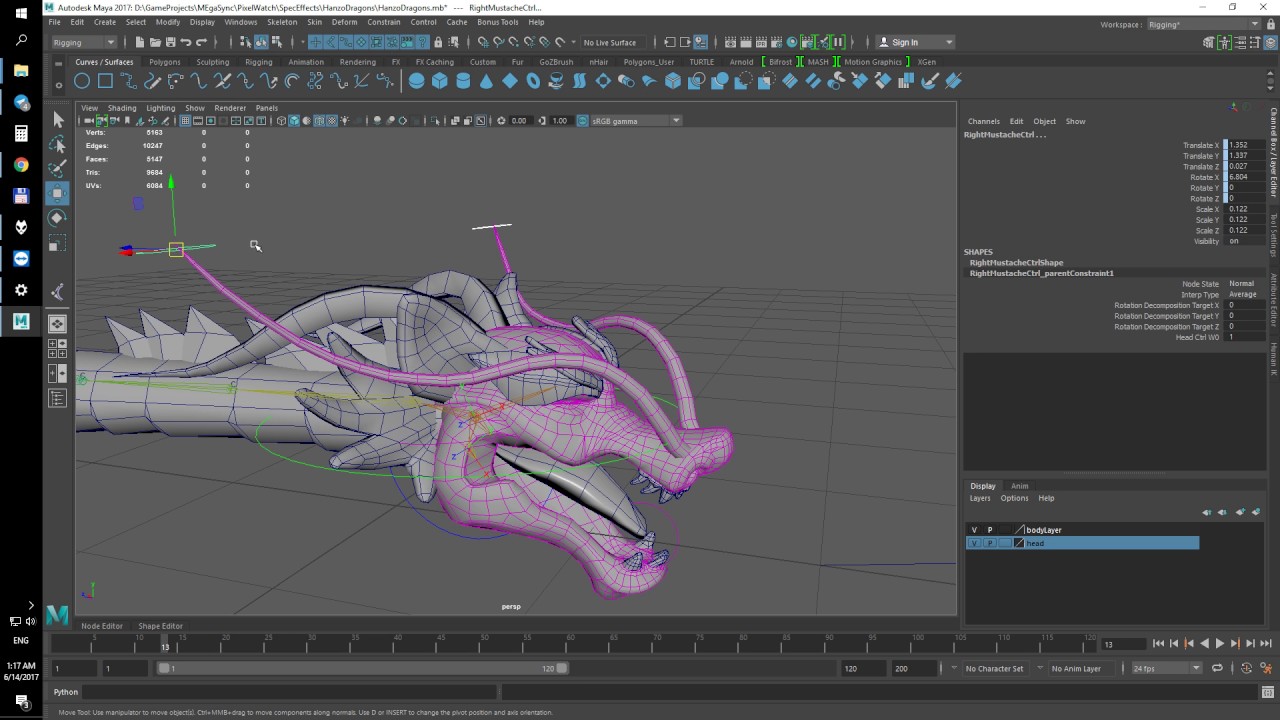Create a NURBS cylinder from the shelf
1280x720 pixels.
[463, 81]
